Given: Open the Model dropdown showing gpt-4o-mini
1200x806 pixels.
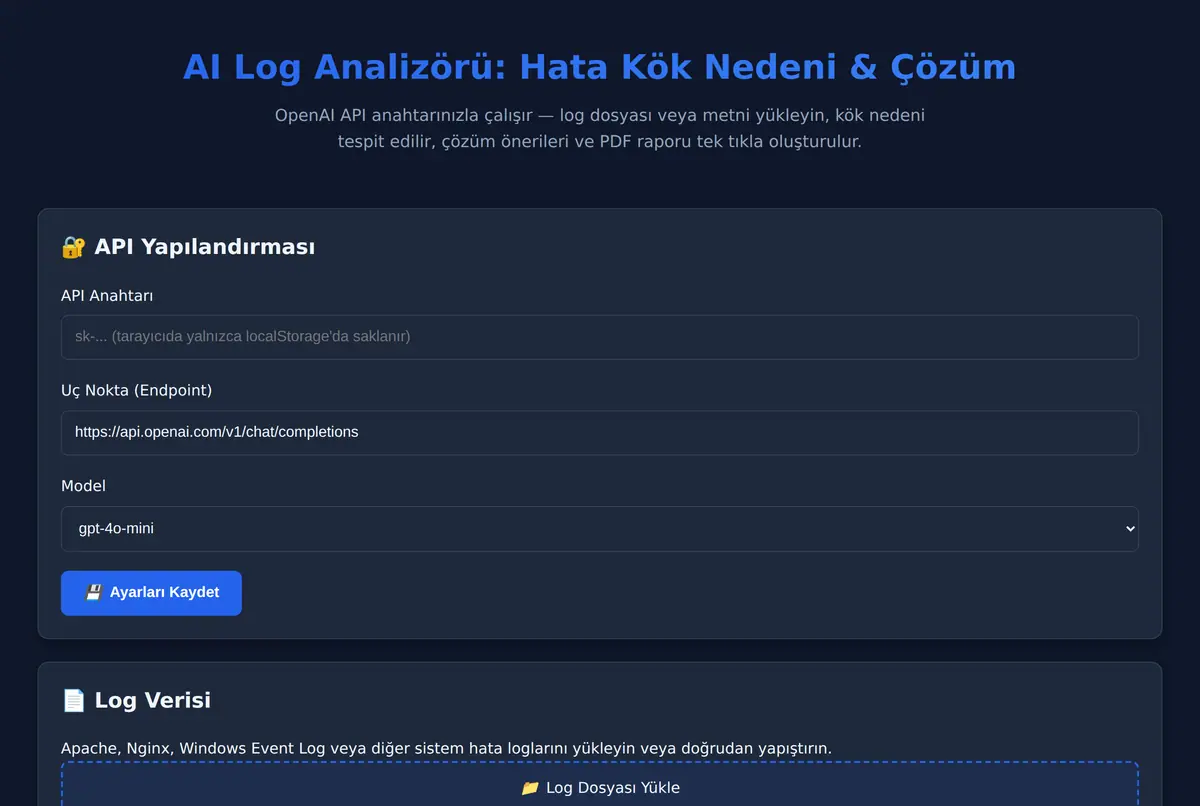Looking at the screenshot, I should click(599, 528).
